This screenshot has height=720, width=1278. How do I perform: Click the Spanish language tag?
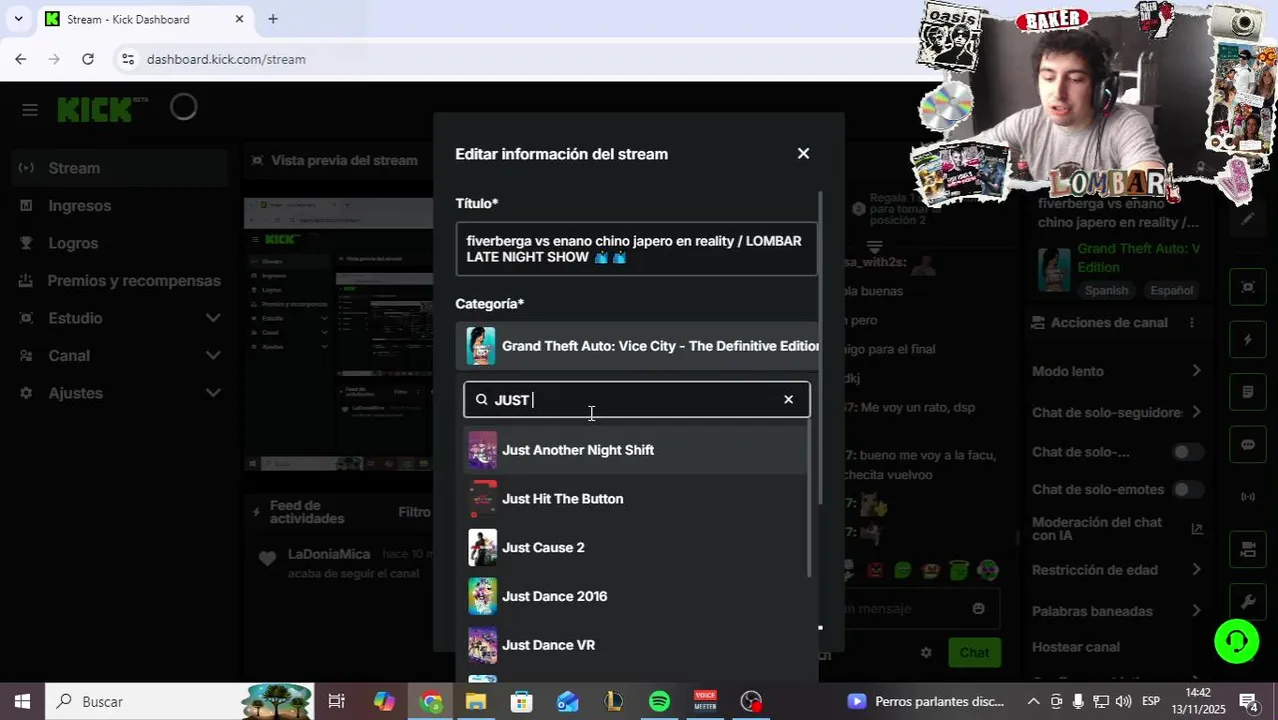(1107, 290)
